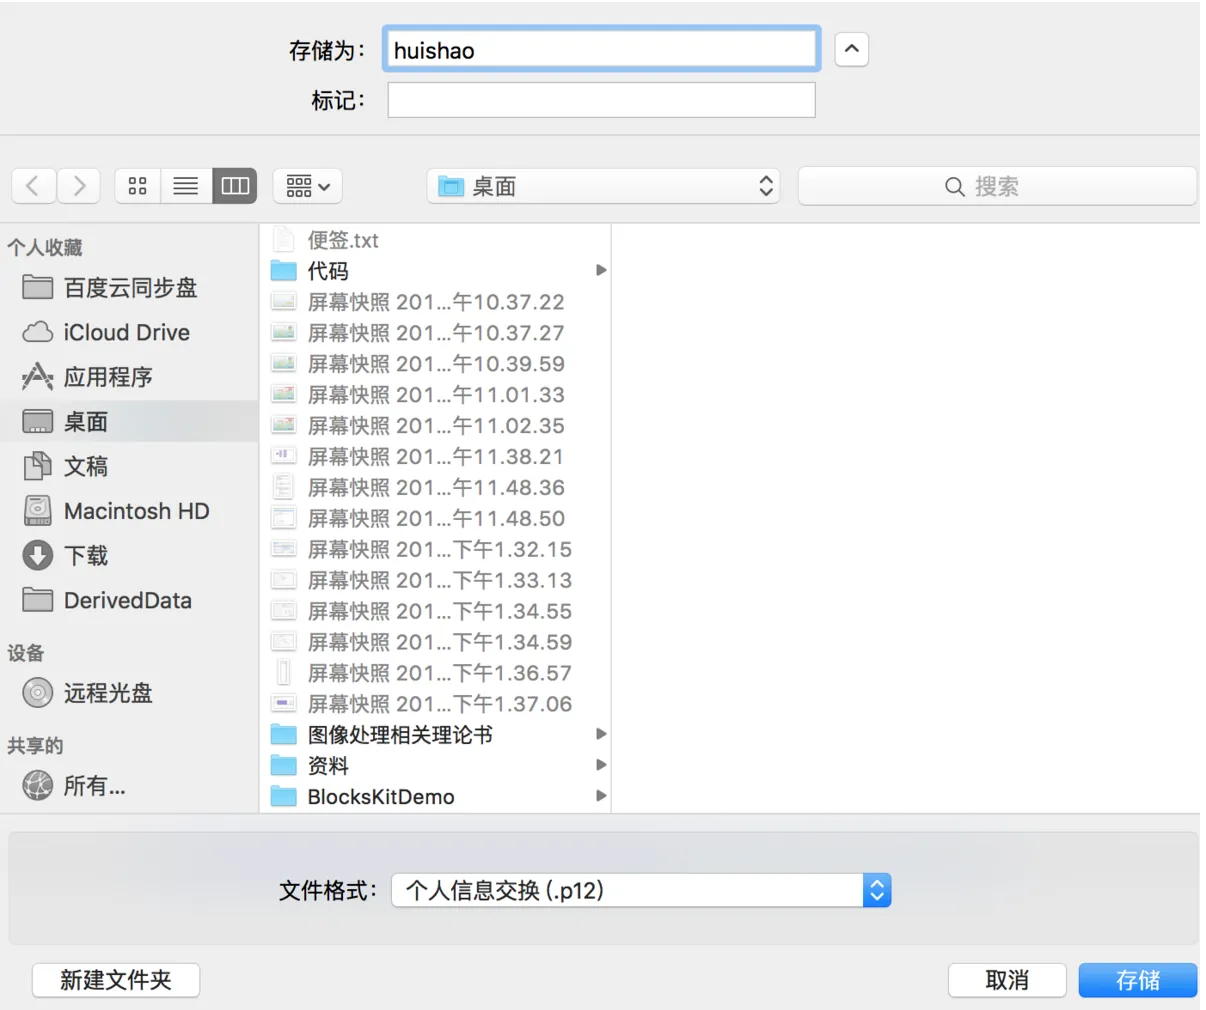This screenshot has width=1206, height=1010.
Task: Open 文稿 in the sidebar
Action: click(129, 466)
